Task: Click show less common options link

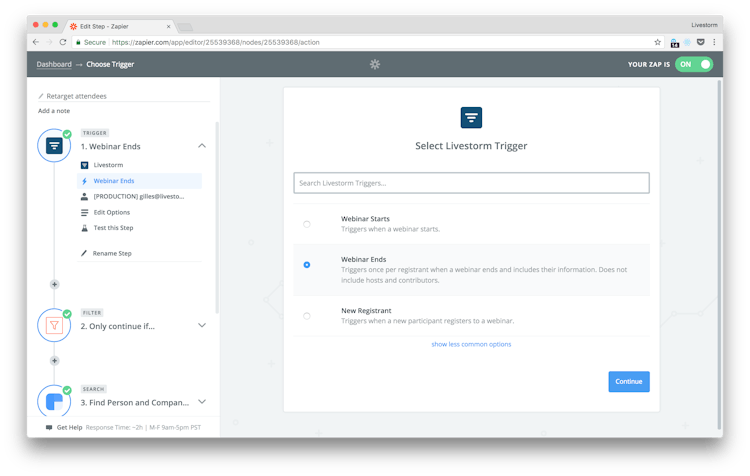Action: (x=471, y=344)
